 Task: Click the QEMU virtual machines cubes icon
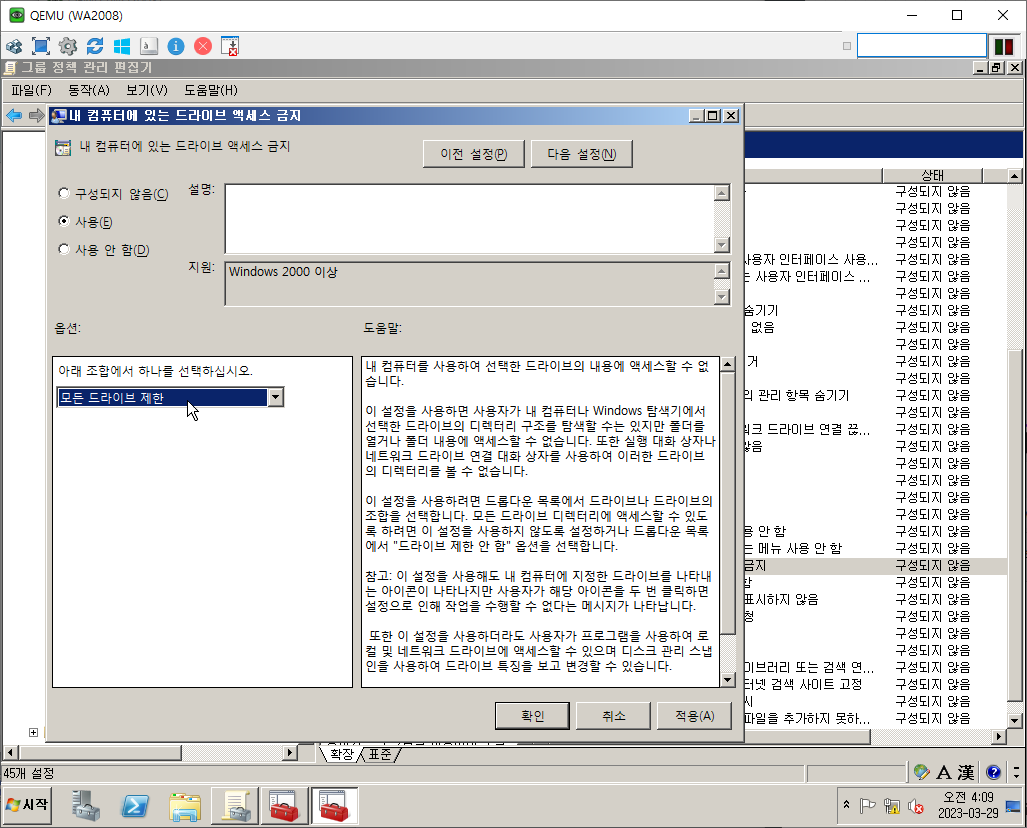click(x=14, y=46)
